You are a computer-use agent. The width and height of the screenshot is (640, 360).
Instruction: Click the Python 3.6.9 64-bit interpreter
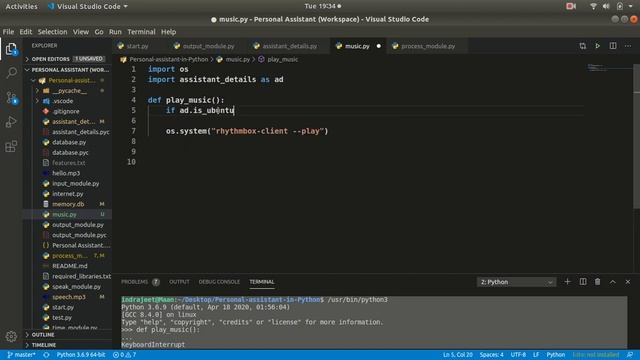click(x=81, y=355)
